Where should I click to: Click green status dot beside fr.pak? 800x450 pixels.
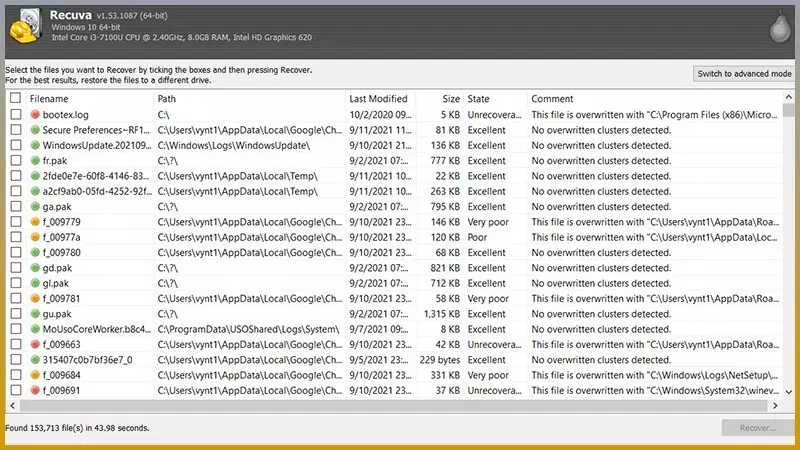point(35,161)
